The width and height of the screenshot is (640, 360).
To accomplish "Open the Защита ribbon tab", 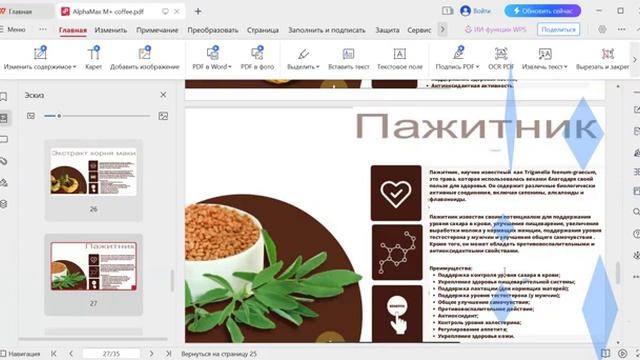I will pyautogui.click(x=387, y=30).
